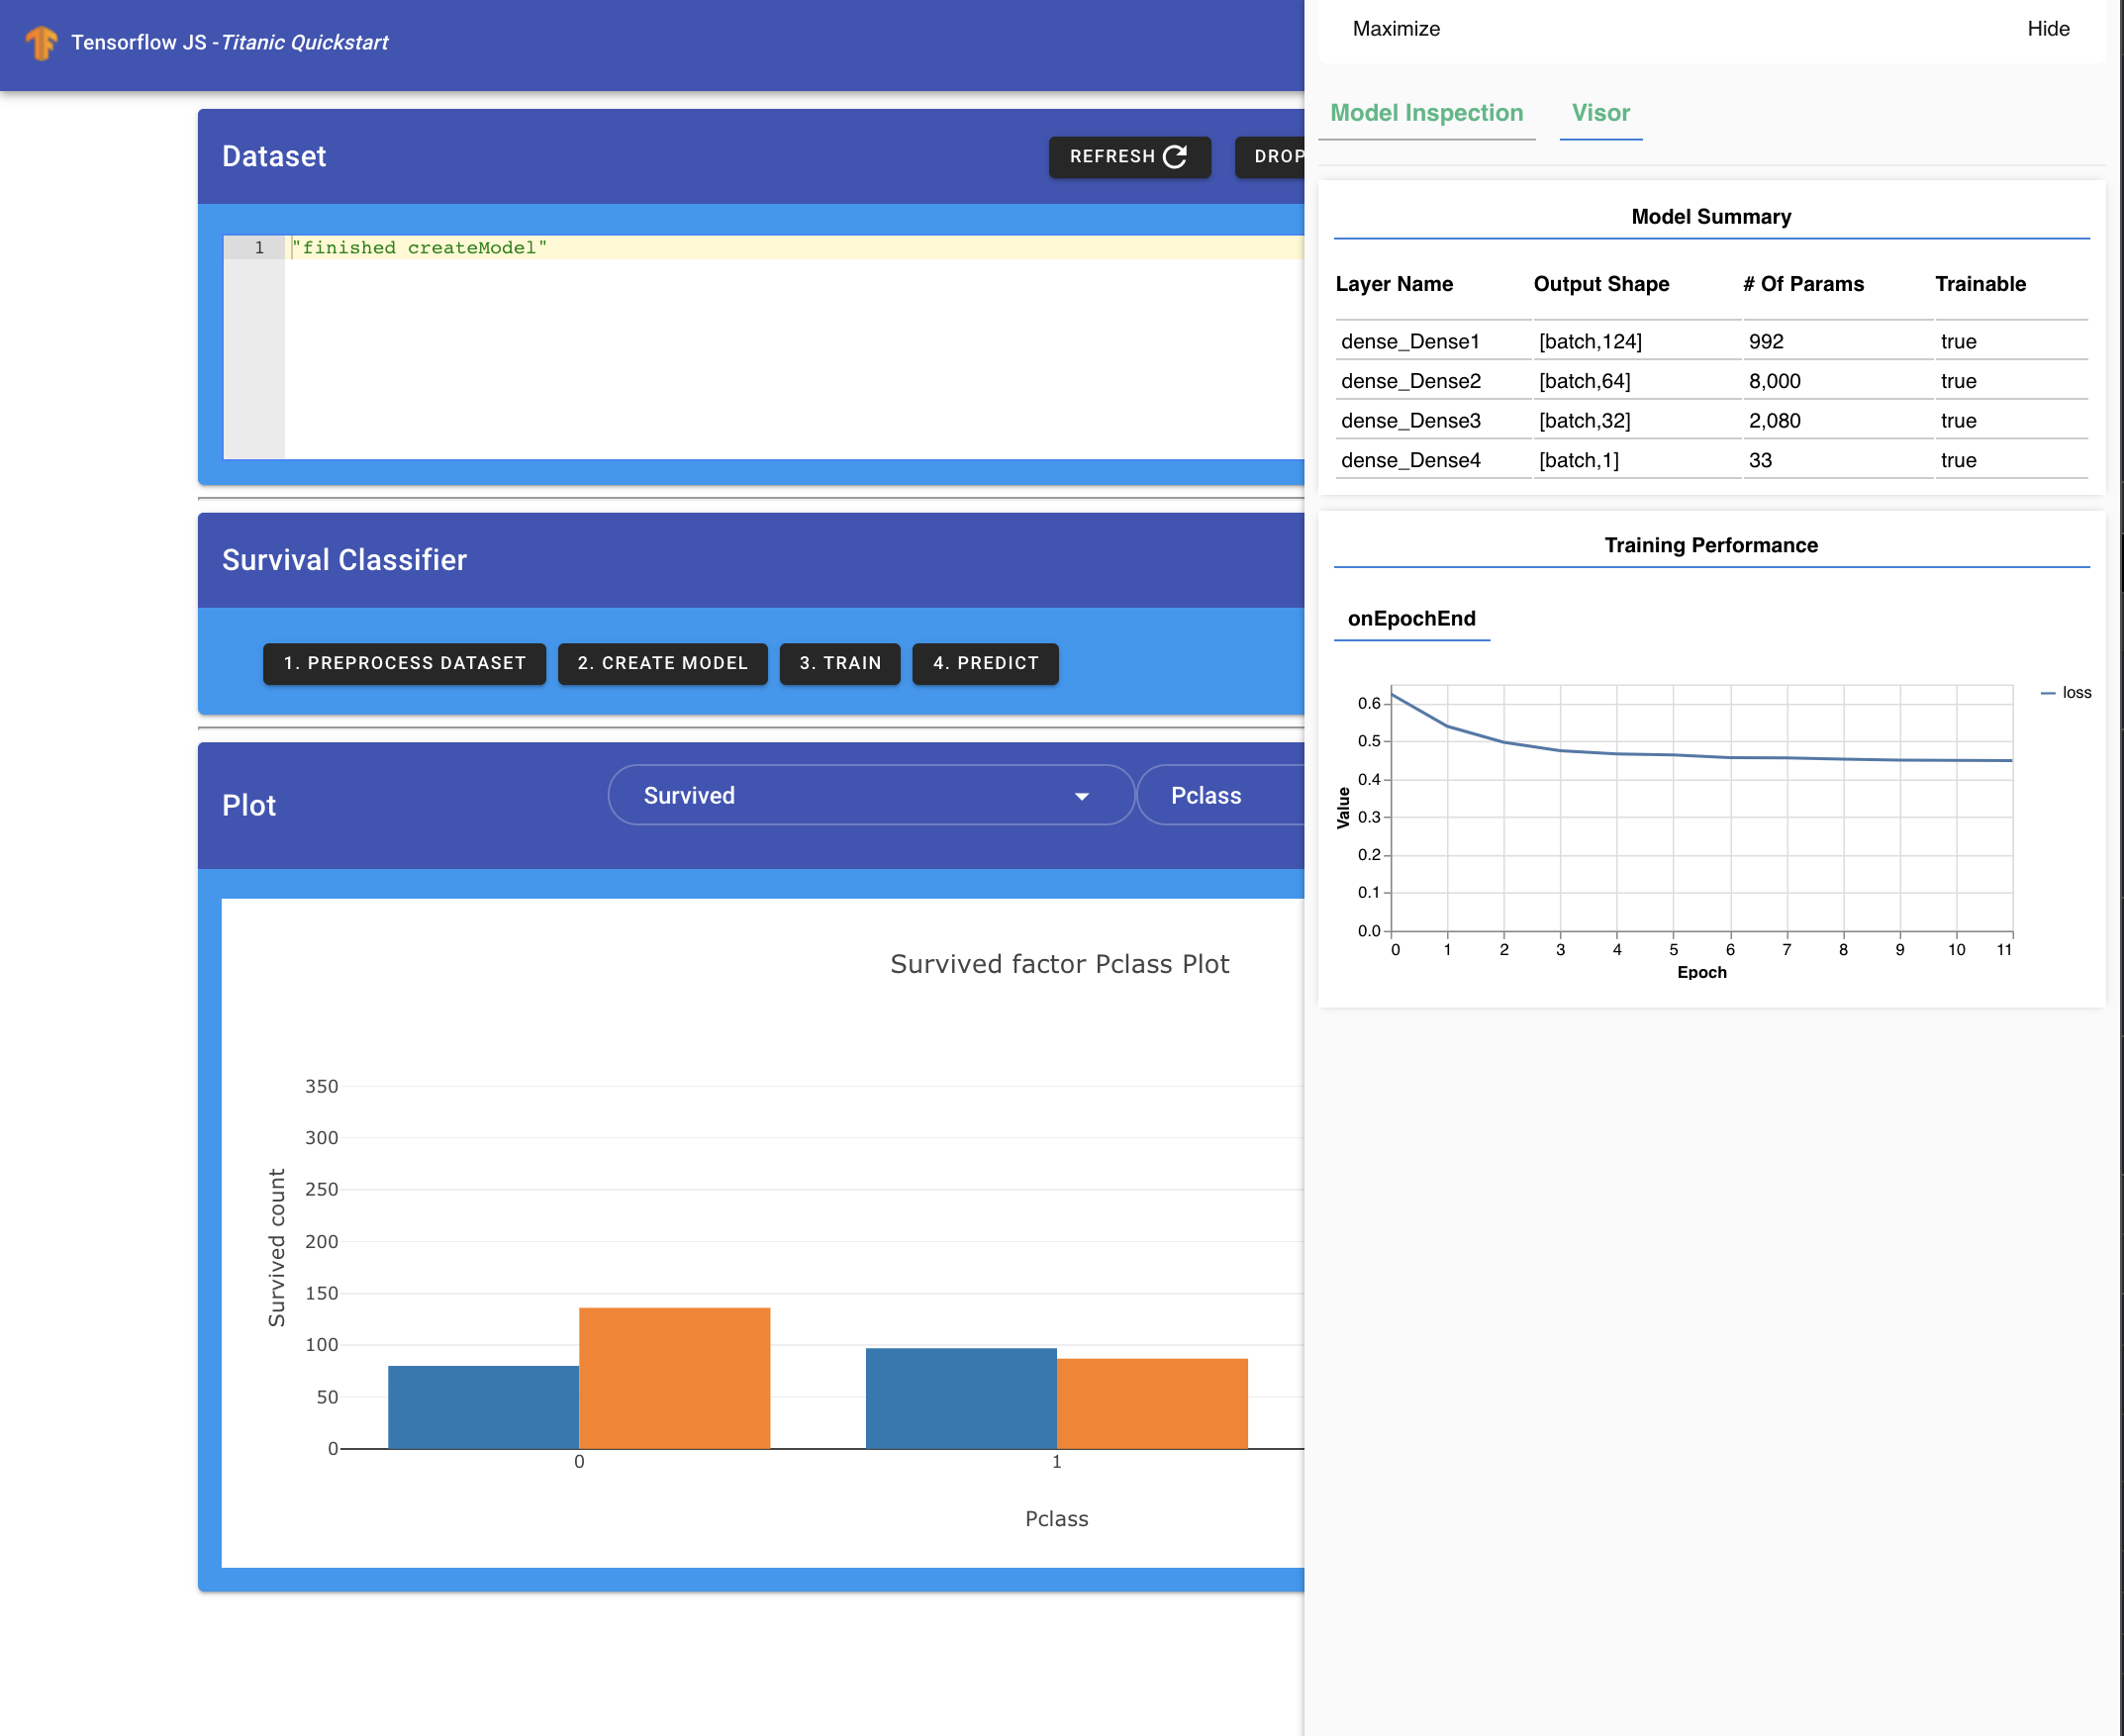
Task: Switch to the Model Inspection tab
Action: 1426,113
